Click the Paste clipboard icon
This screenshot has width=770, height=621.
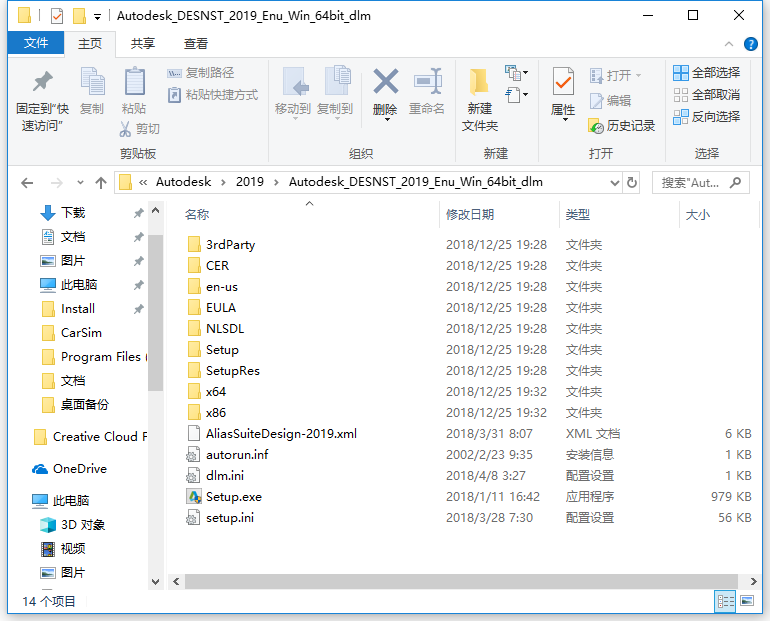pyautogui.click(x=134, y=81)
